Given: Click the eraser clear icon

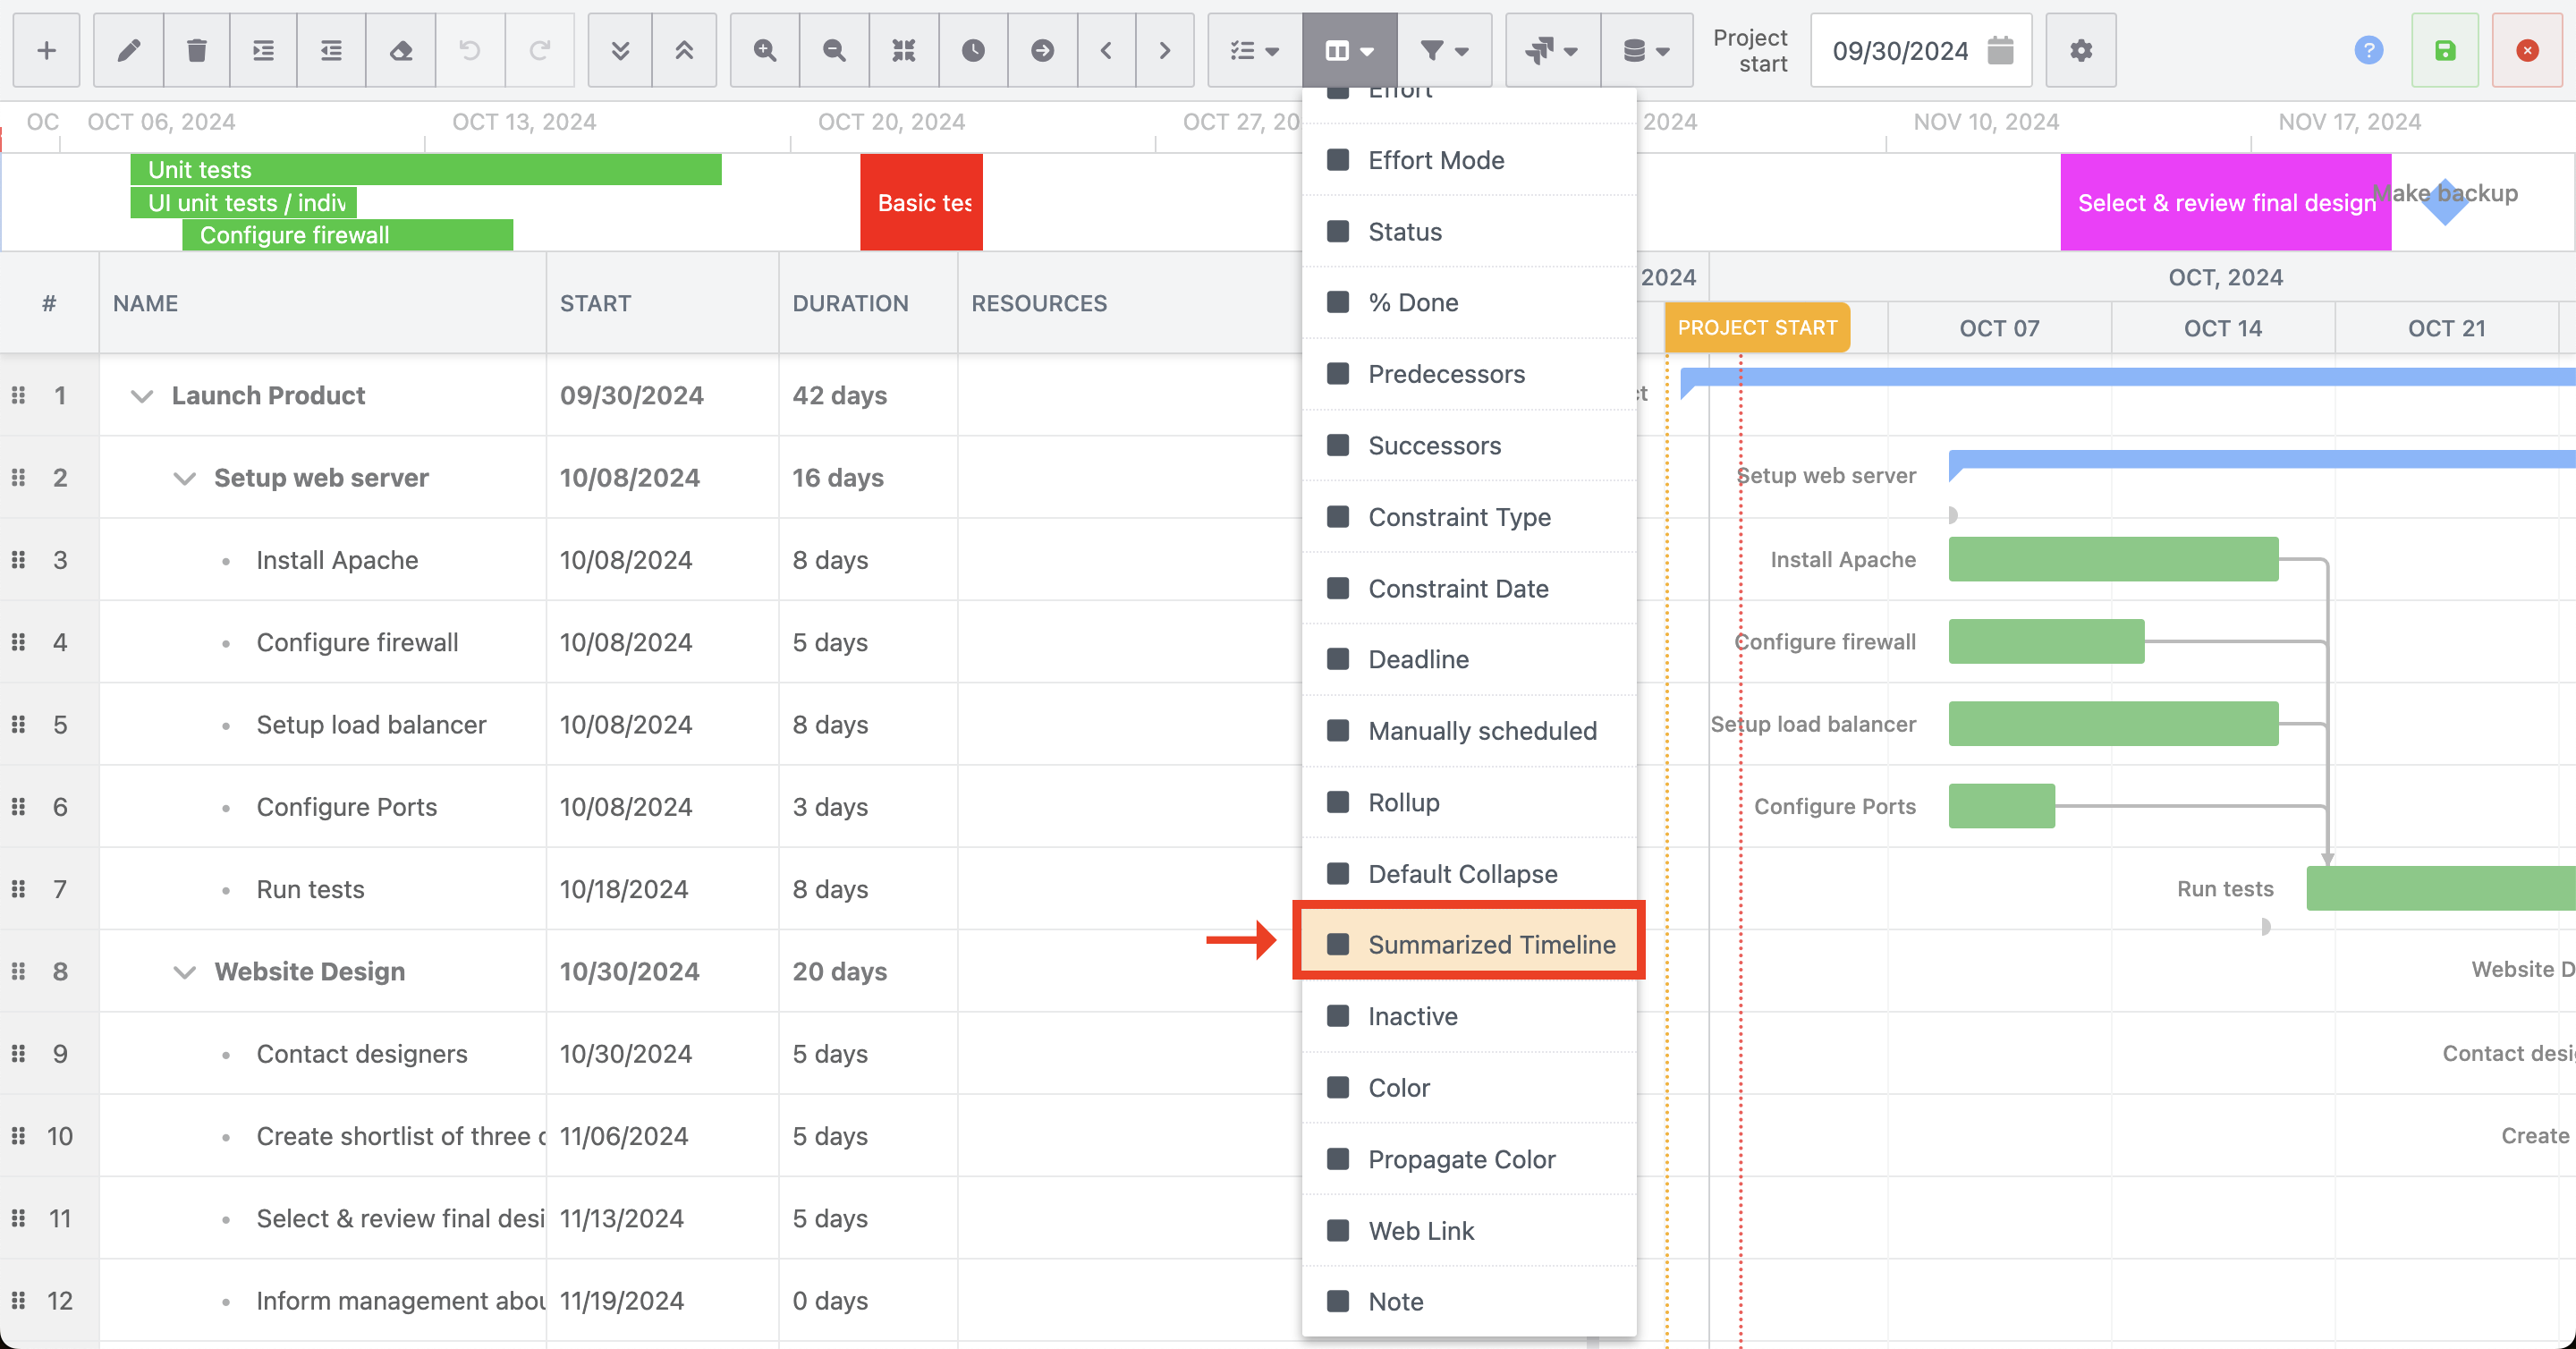Looking at the screenshot, I should 401,50.
